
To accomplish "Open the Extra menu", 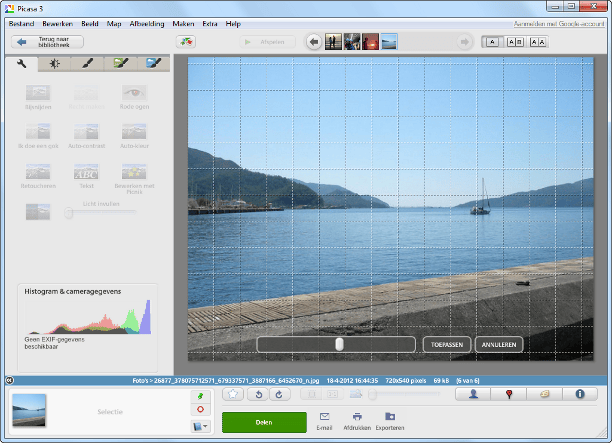I will 210,24.
